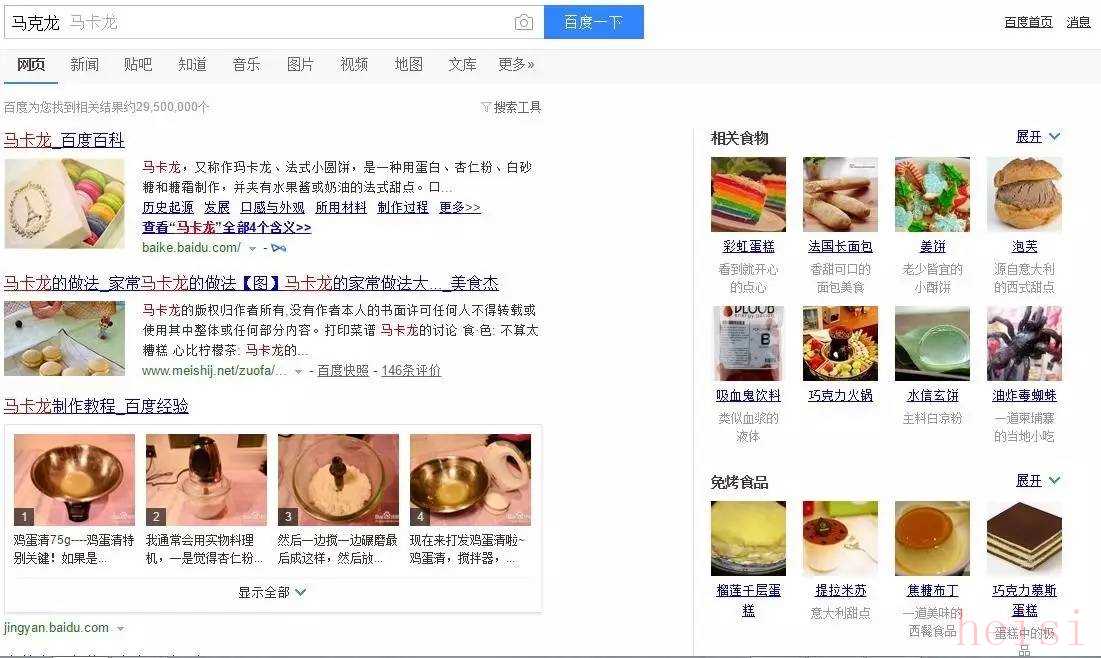Switch to the 视频 tab

click(354, 65)
